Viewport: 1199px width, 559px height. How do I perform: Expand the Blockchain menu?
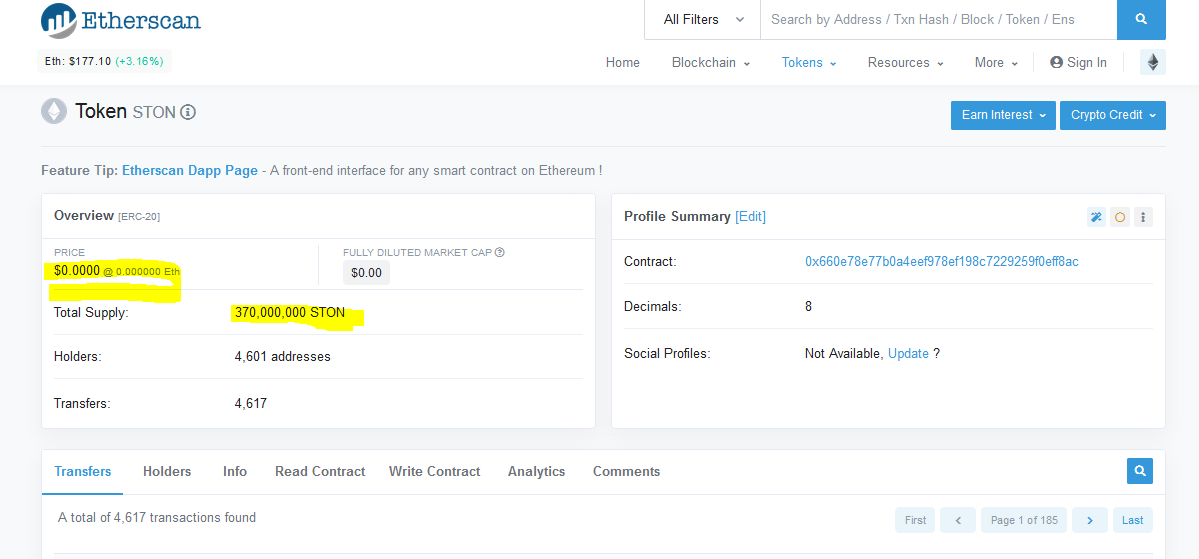pyautogui.click(x=710, y=62)
